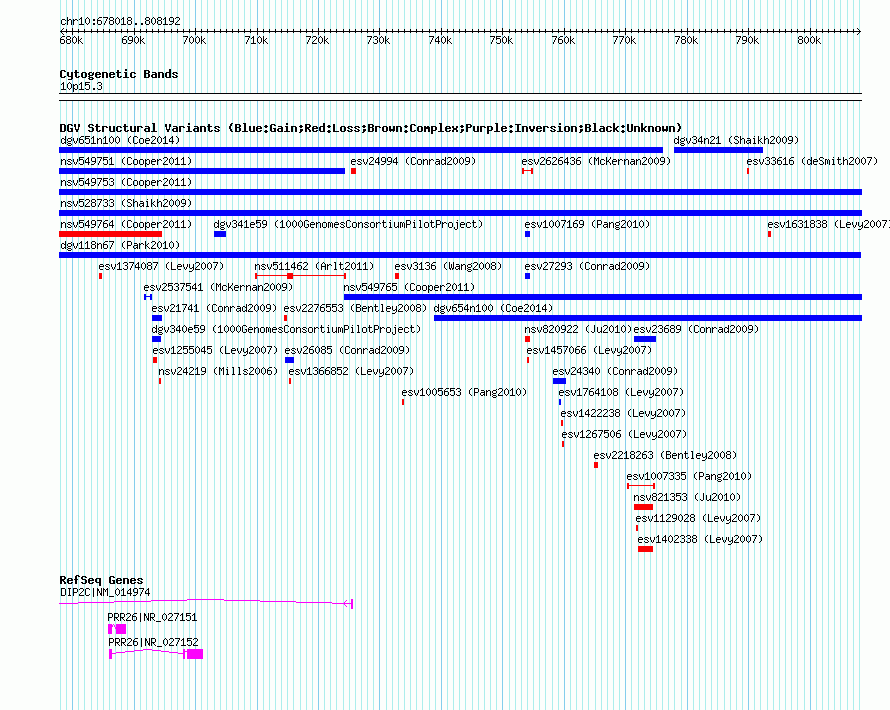Viewport: 890px width, 710px height.
Task: Open dgv341e59 1000GenomesConsortiumPilotProject label
Action: coord(348,224)
